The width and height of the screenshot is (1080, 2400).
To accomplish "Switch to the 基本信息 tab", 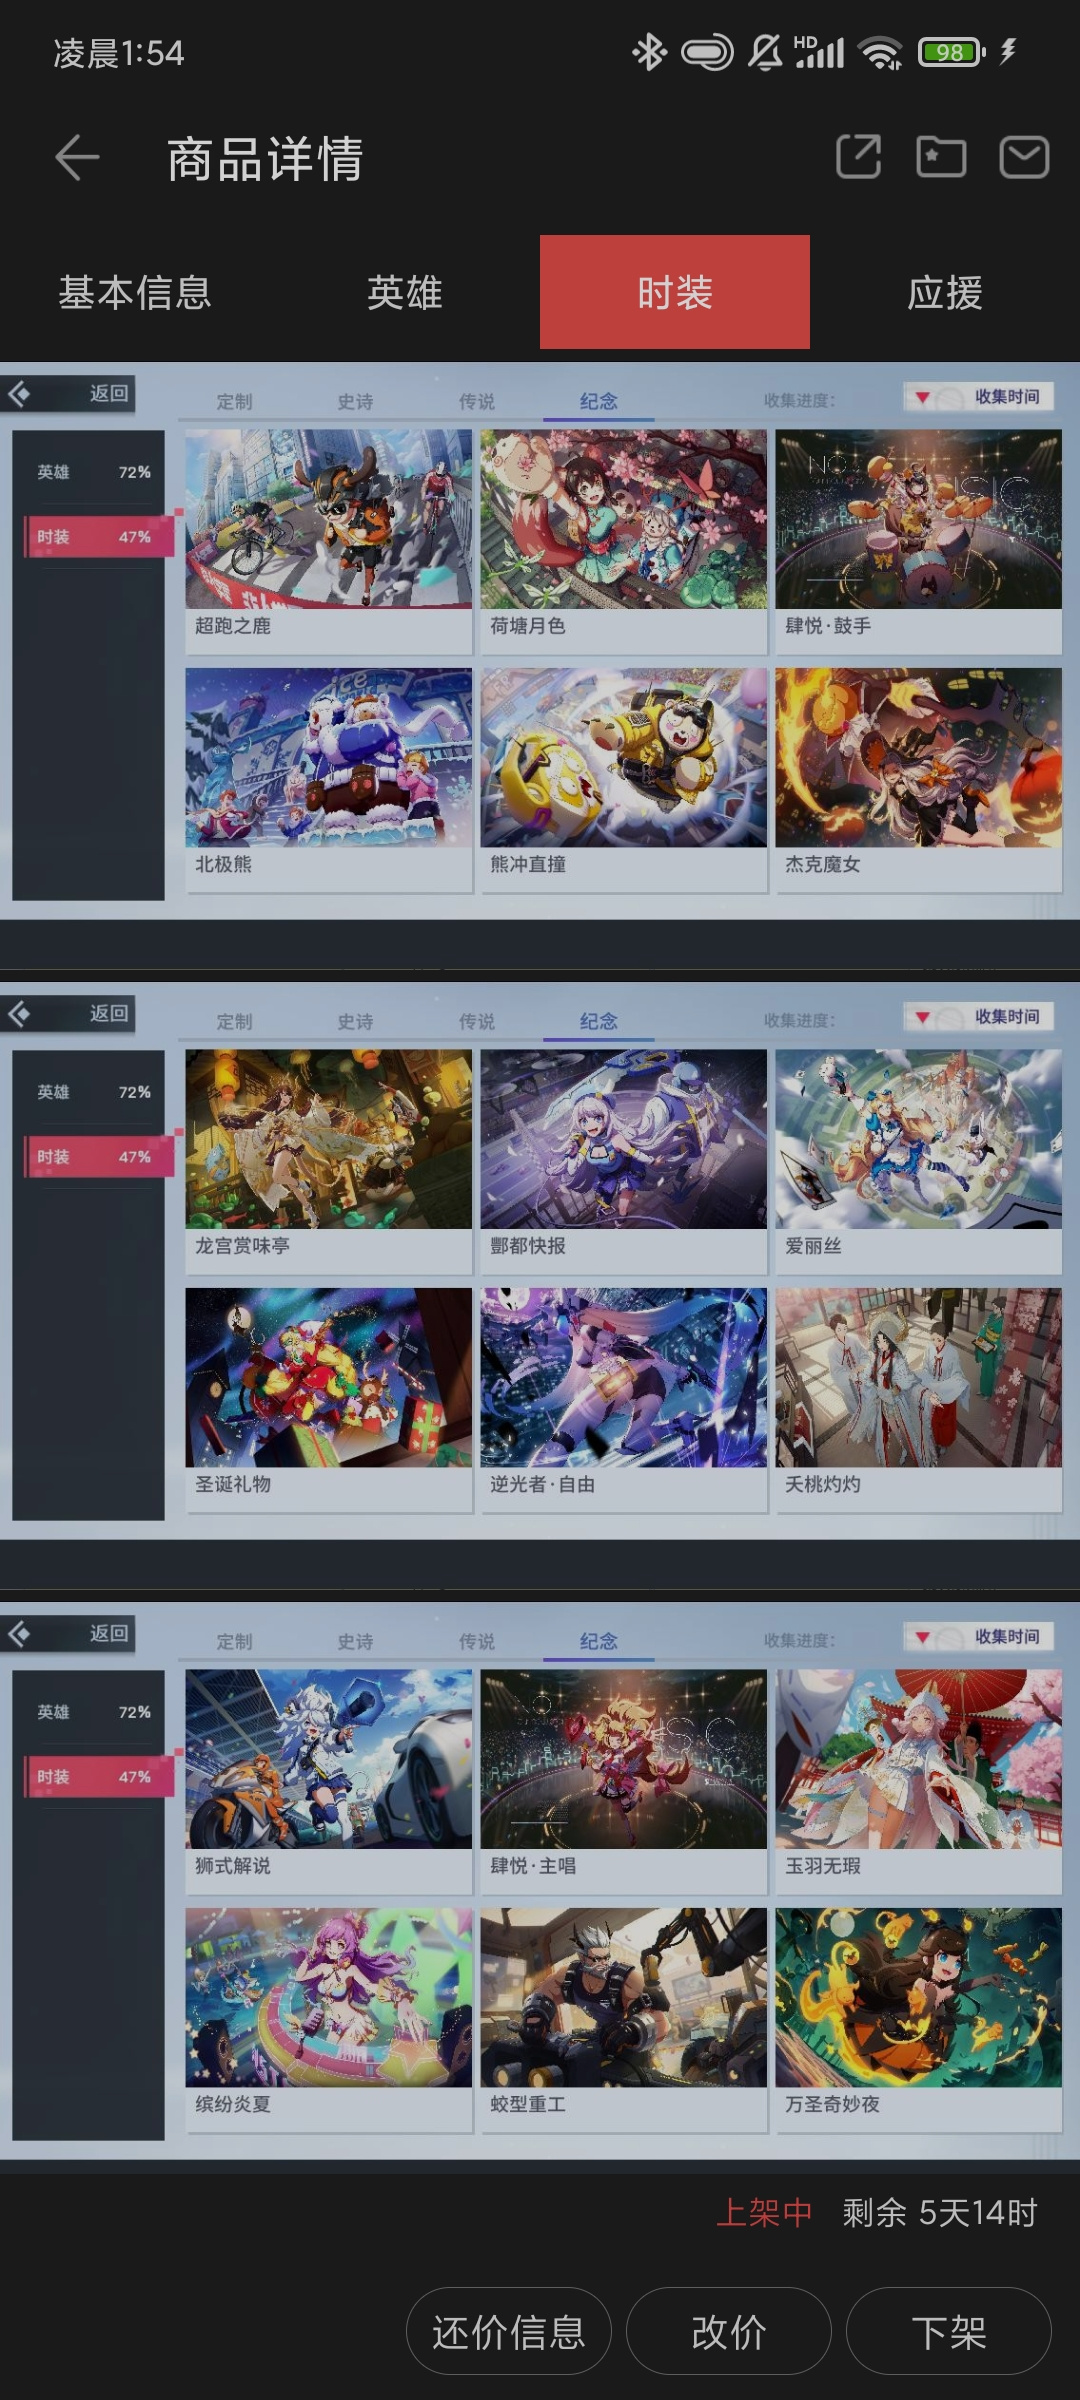I will coord(135,292).
